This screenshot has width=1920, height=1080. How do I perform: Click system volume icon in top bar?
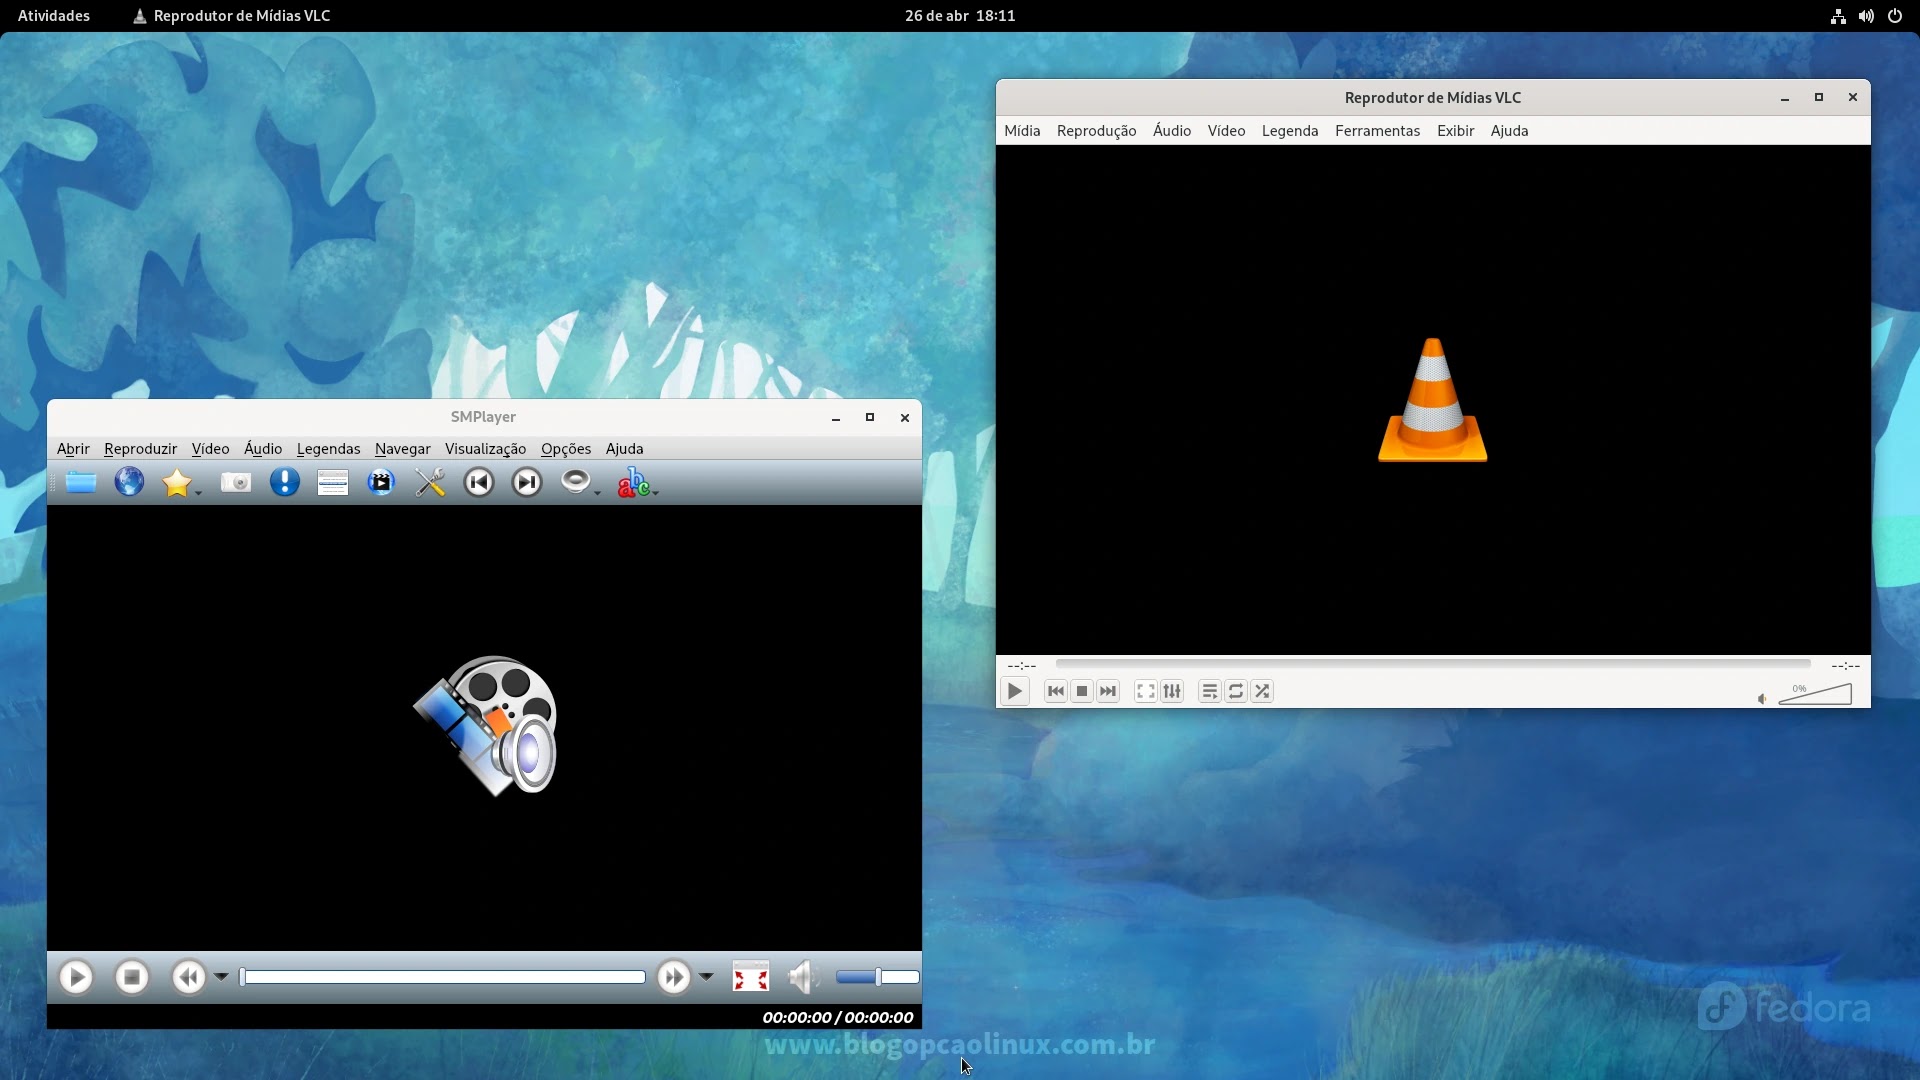(x=1866, y=16)
